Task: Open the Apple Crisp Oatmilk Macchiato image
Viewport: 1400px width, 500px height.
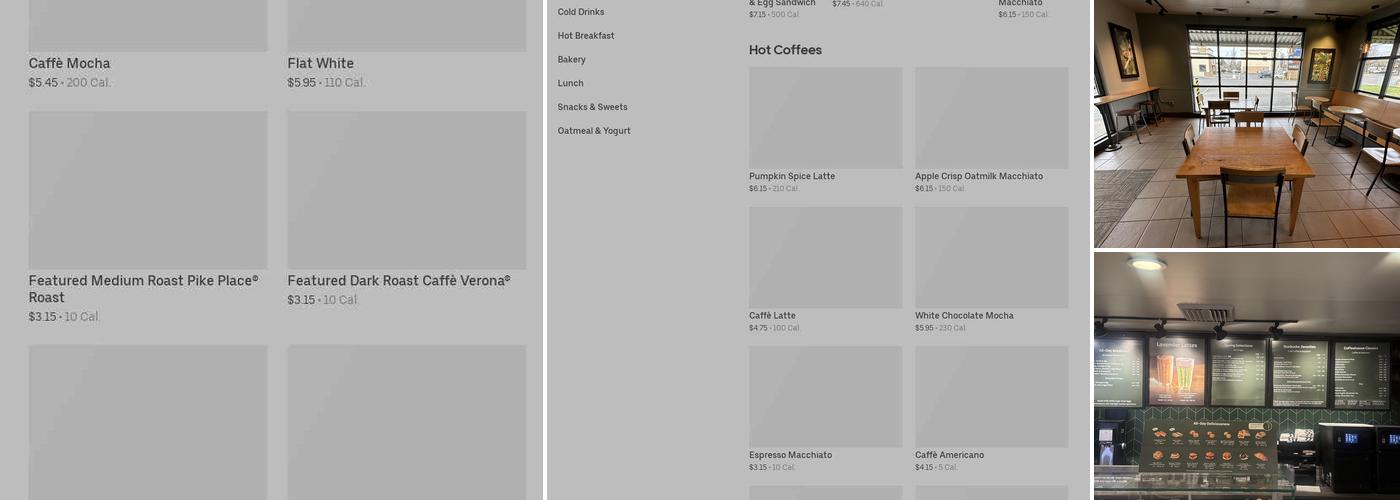Action: click(992, 118)
